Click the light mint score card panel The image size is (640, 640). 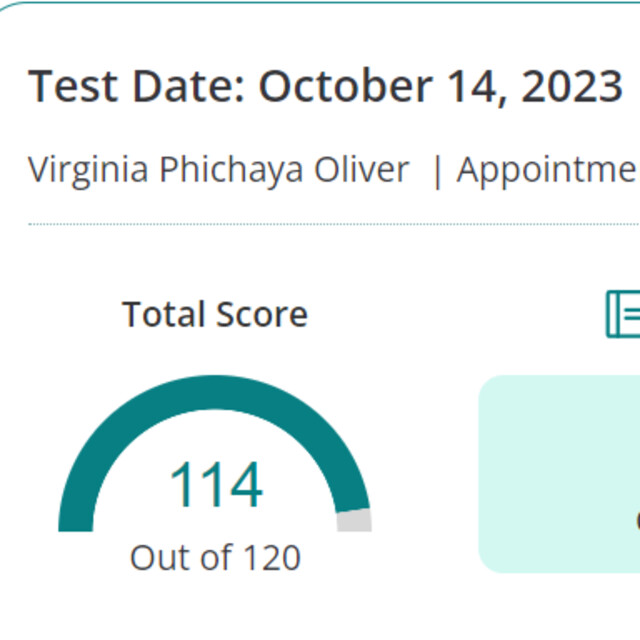(x=559, y=474)
